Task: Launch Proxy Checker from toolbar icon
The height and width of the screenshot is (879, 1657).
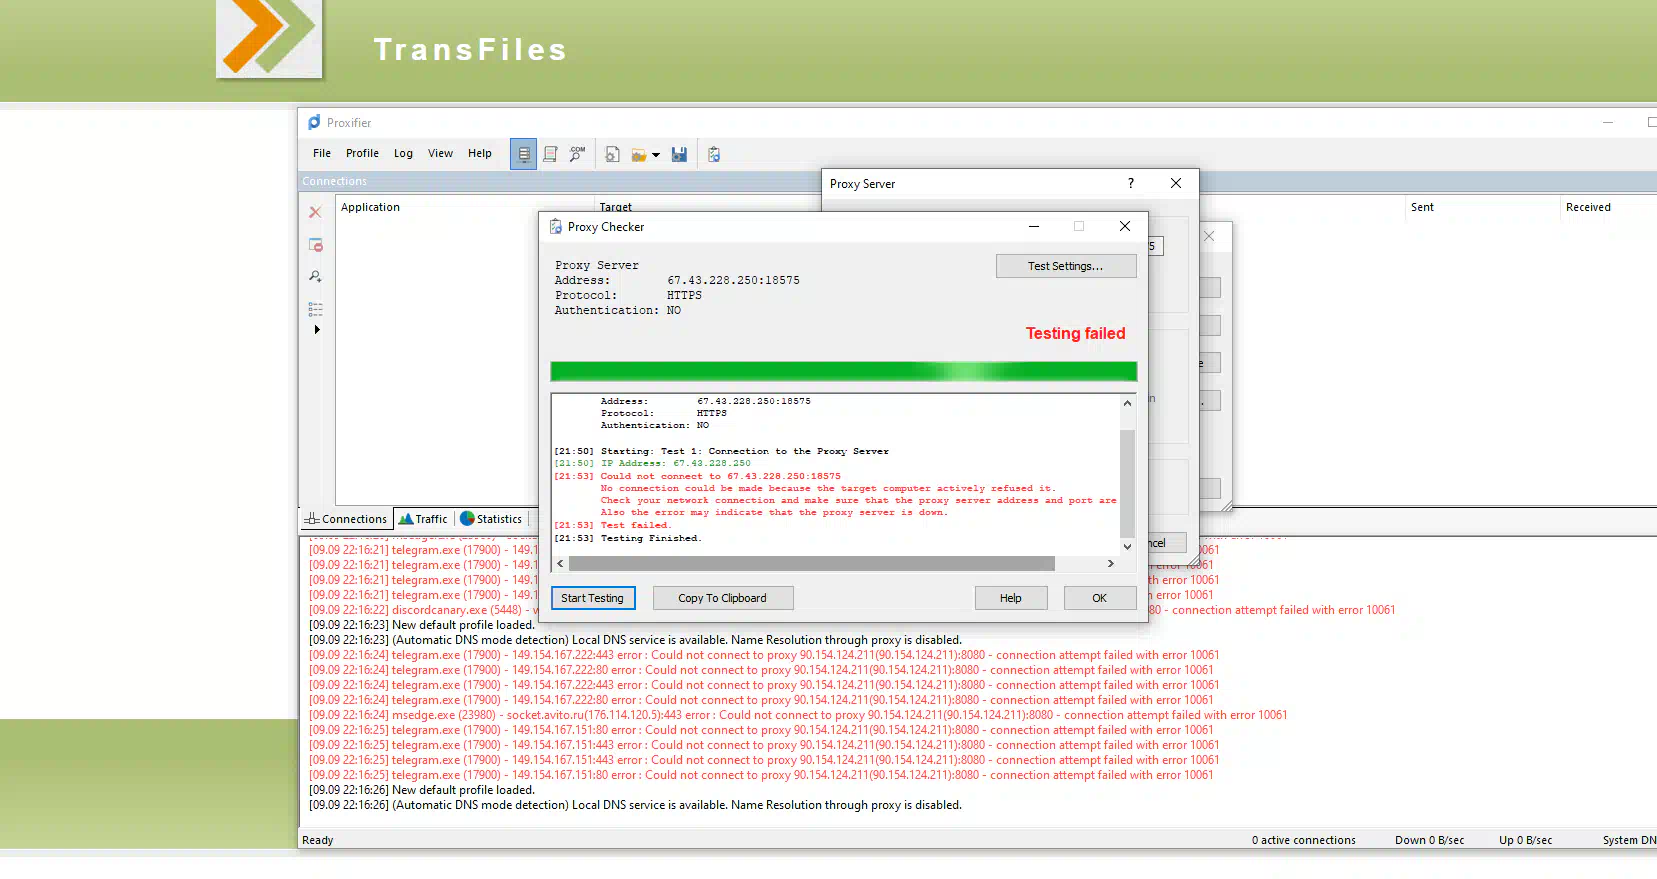Action: click(x=714, y=154)
